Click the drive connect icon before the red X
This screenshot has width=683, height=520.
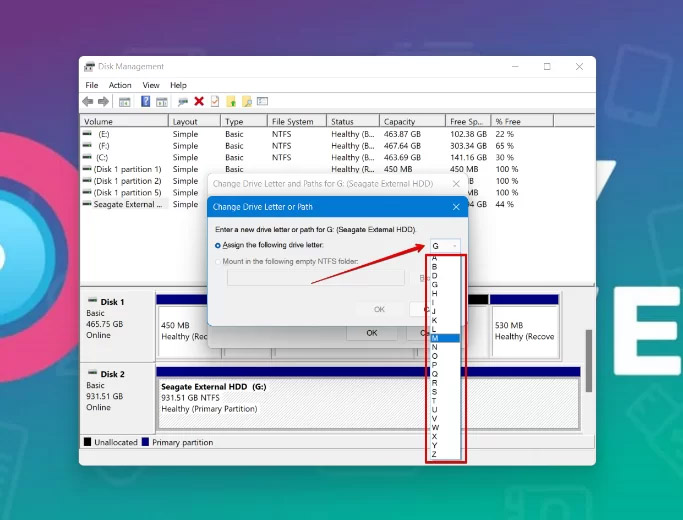[183, 102]
